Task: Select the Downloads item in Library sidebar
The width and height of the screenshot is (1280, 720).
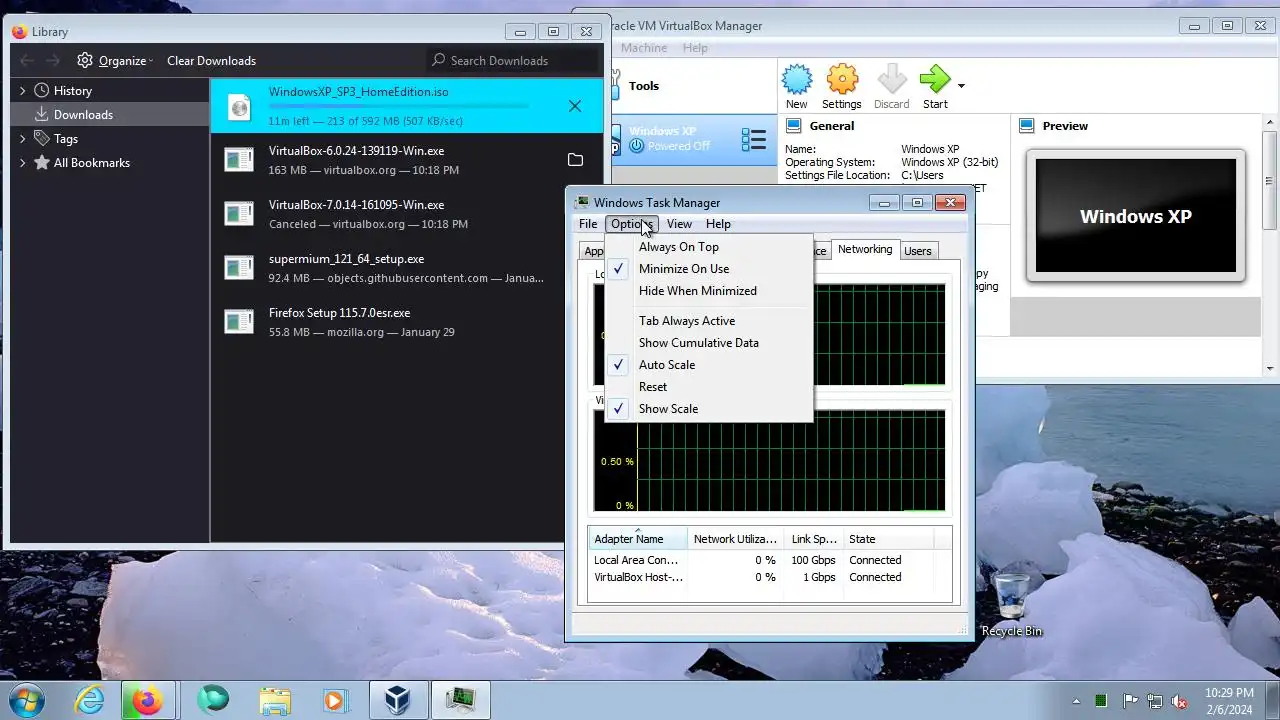Action: pyautogui.click(x=110, y=115)
